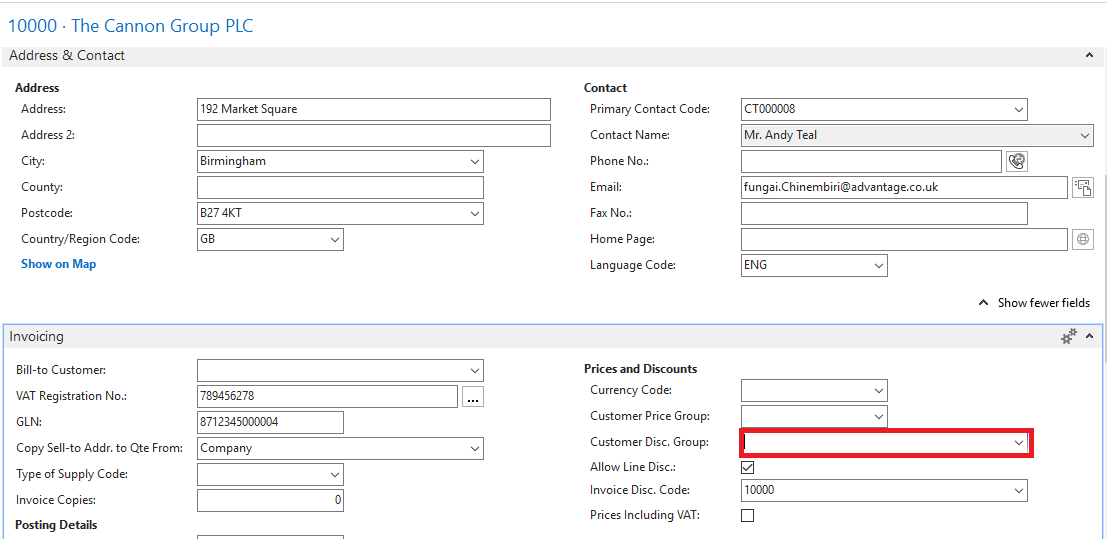Open the Language Code dropdown
1107x542 pixels.
(x=878, y=265)
